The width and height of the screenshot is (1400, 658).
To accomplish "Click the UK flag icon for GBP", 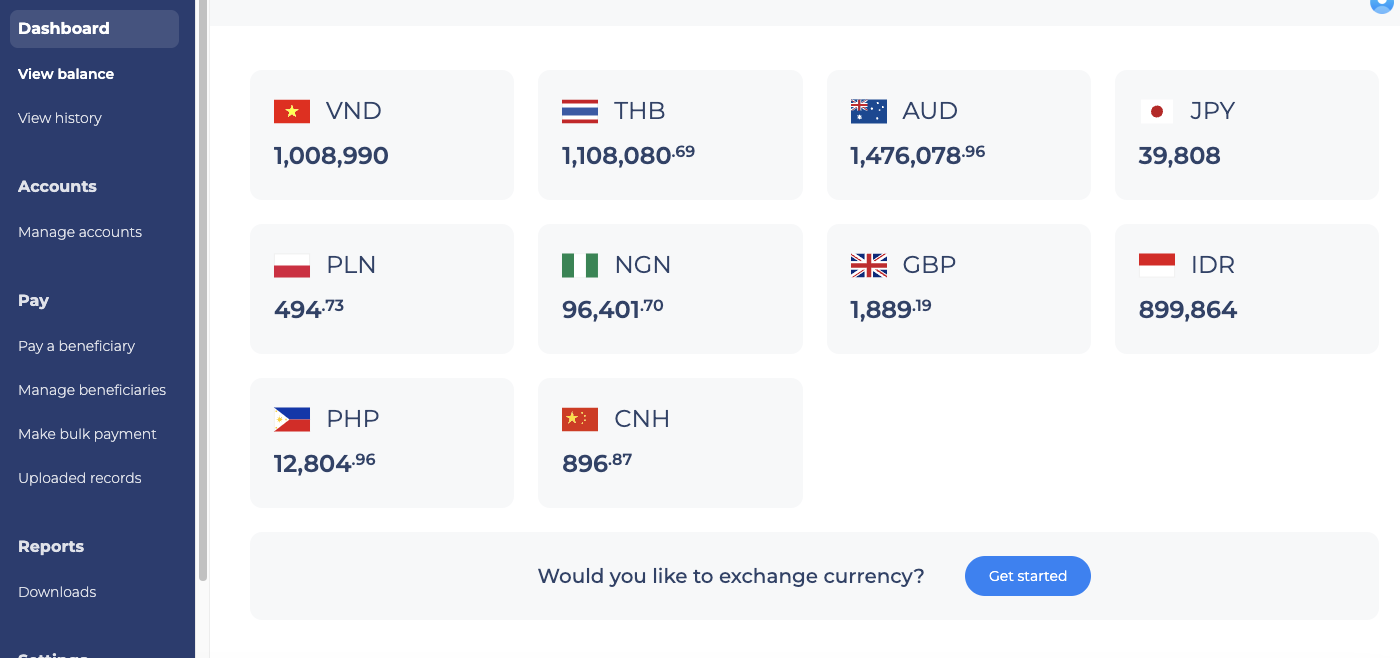I will pyautogui.click(x=869, y=265).
